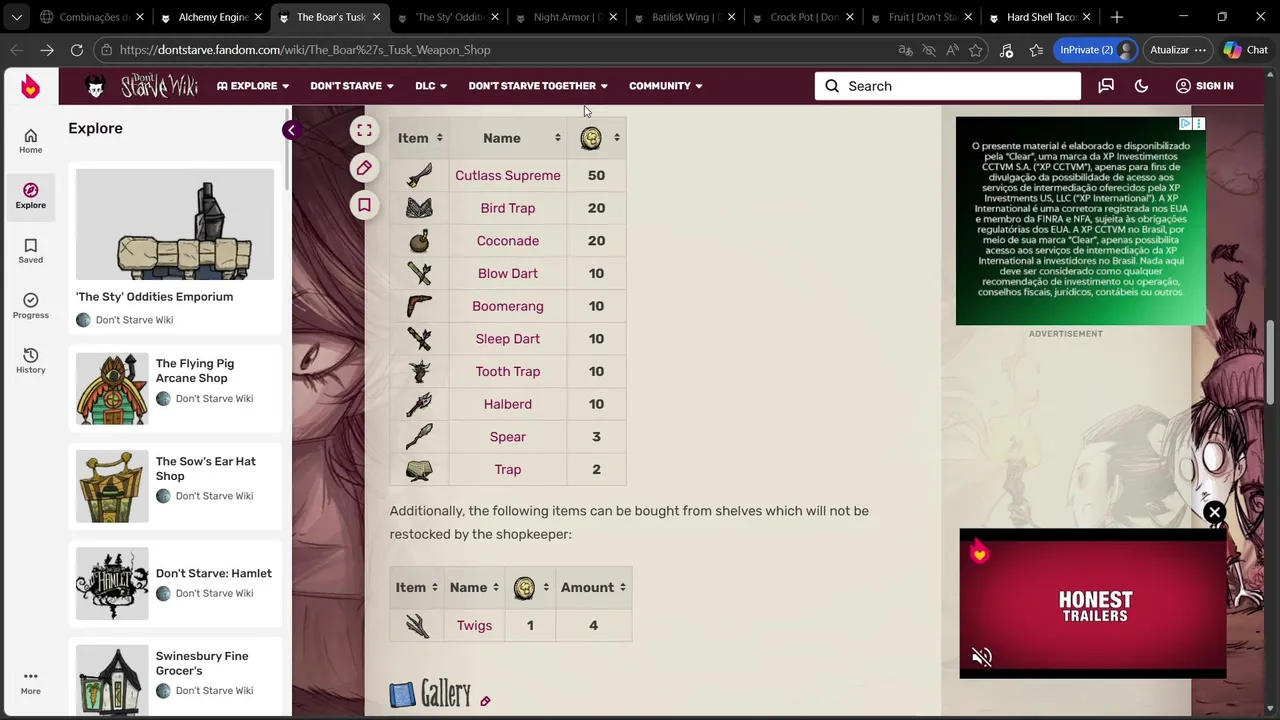This screenshot has height=720, width=1280.
Task: Open the discussions chat icon in header
Action: click(1106, 86)
